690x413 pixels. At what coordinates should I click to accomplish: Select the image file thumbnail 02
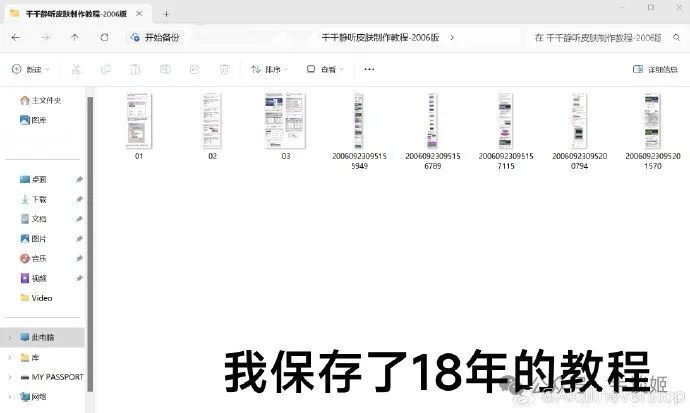(212, 121)
